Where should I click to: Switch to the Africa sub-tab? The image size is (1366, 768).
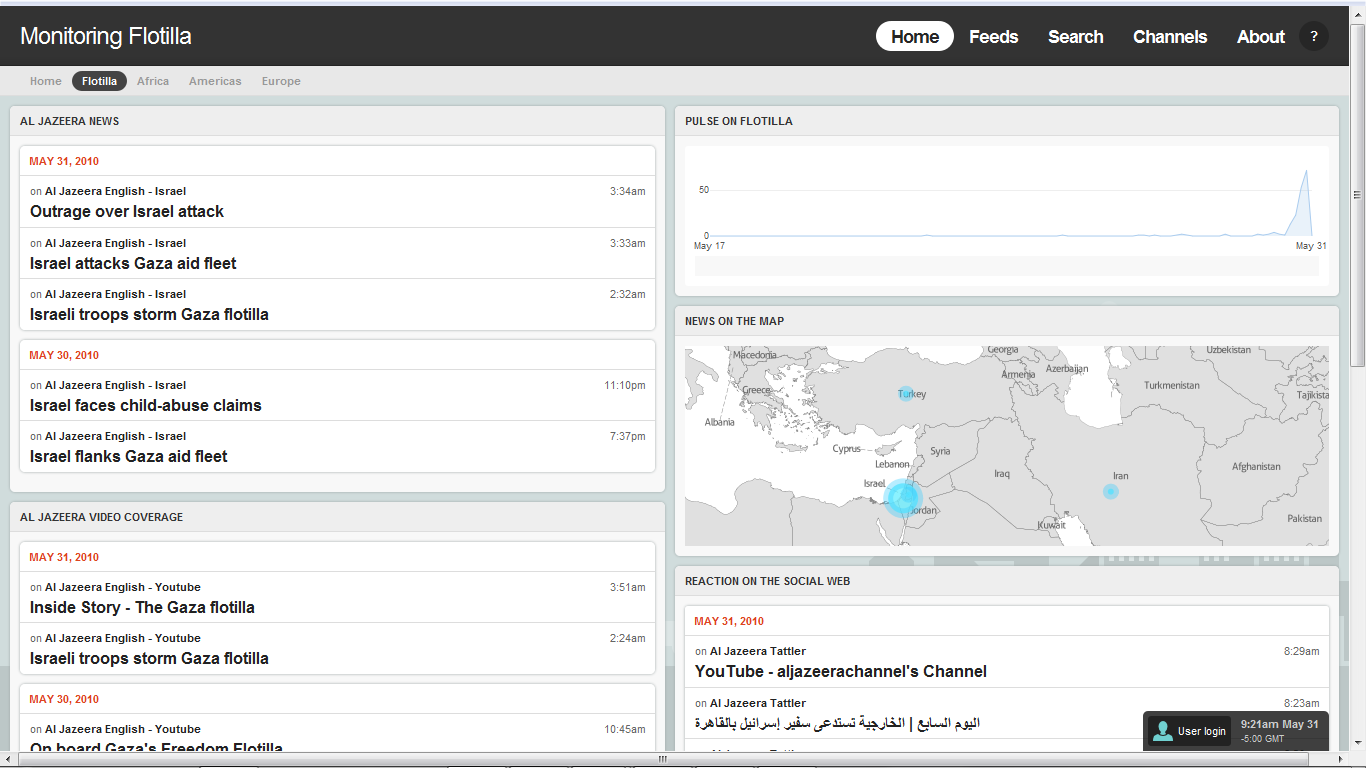(x=153, y=81)
